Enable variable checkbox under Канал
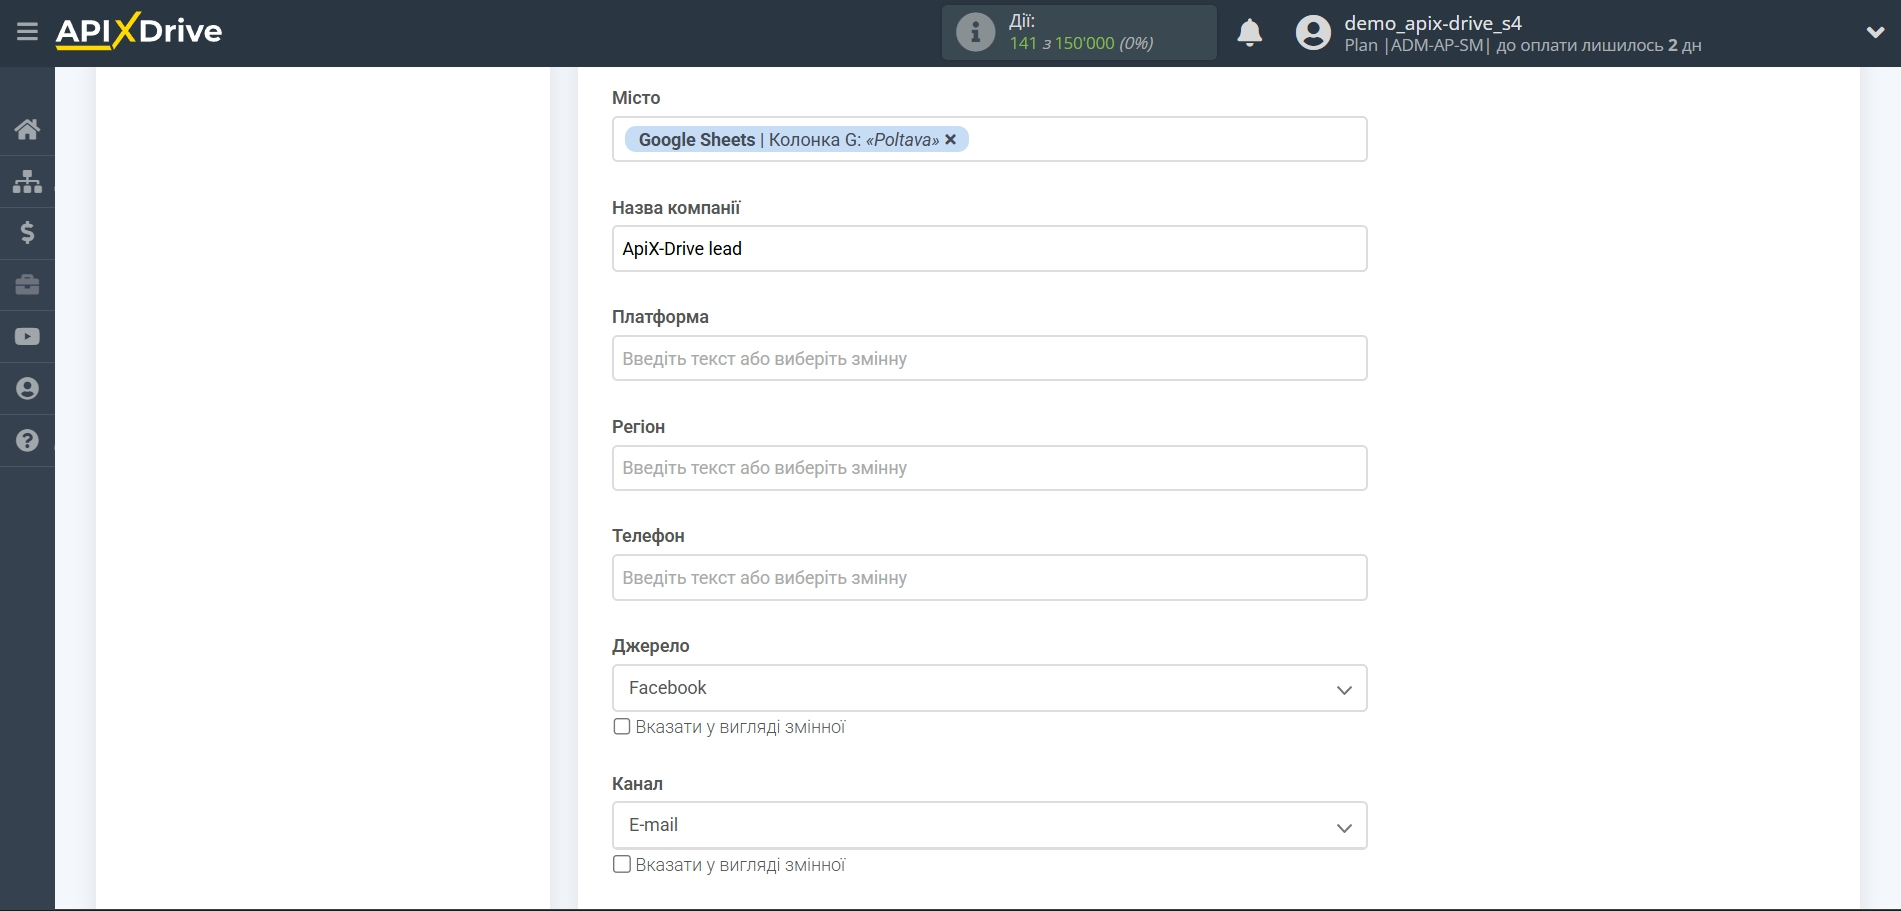1901x911 pixels. 622,864
